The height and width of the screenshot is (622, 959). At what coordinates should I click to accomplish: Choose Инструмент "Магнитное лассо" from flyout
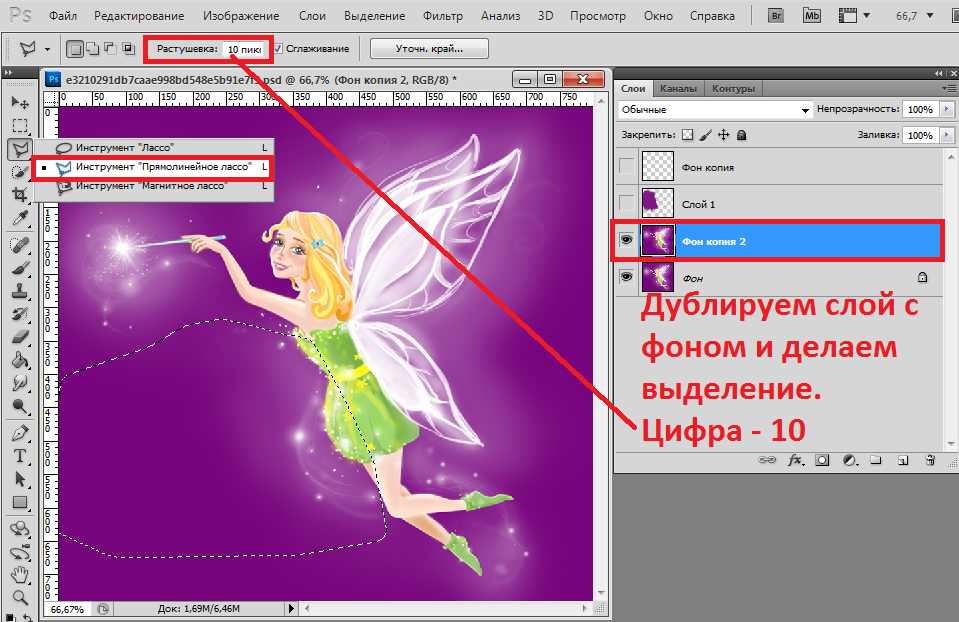[x=152, y=185]
